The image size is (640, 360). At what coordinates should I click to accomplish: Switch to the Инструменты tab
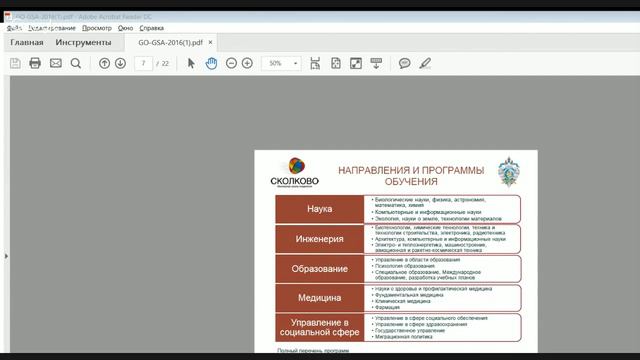[x=83, y=42]
